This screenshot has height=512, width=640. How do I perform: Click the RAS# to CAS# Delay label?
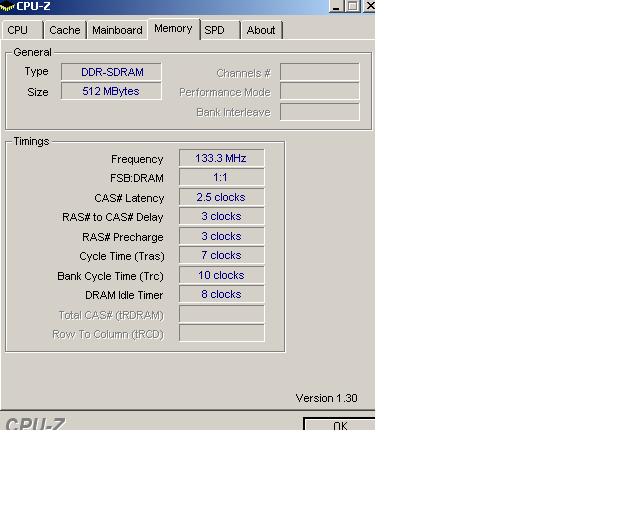click(x=113, y=217)
